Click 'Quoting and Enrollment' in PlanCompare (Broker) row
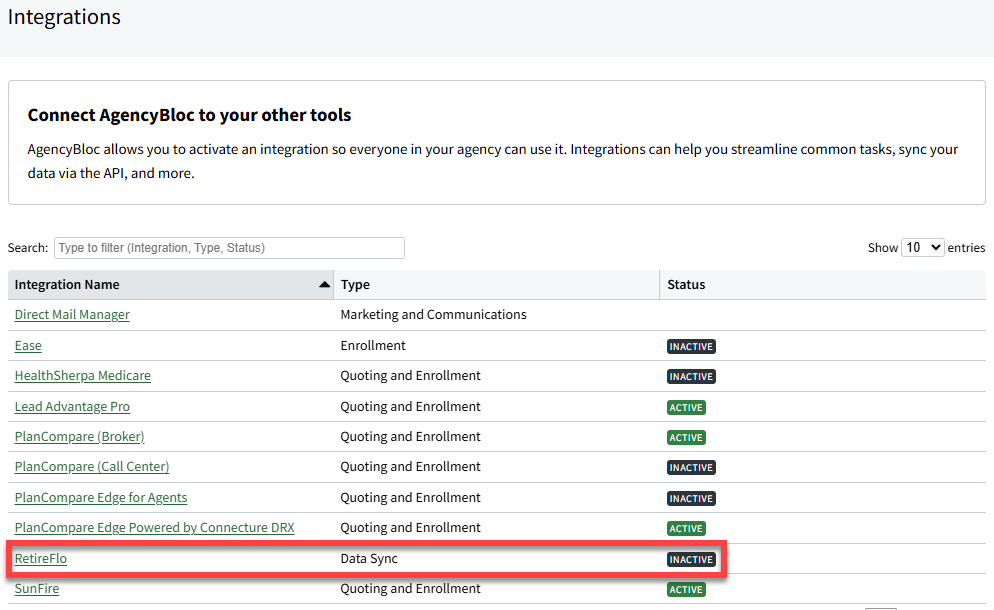The width and height of the screenshot is (994, 610). [410, 436]
